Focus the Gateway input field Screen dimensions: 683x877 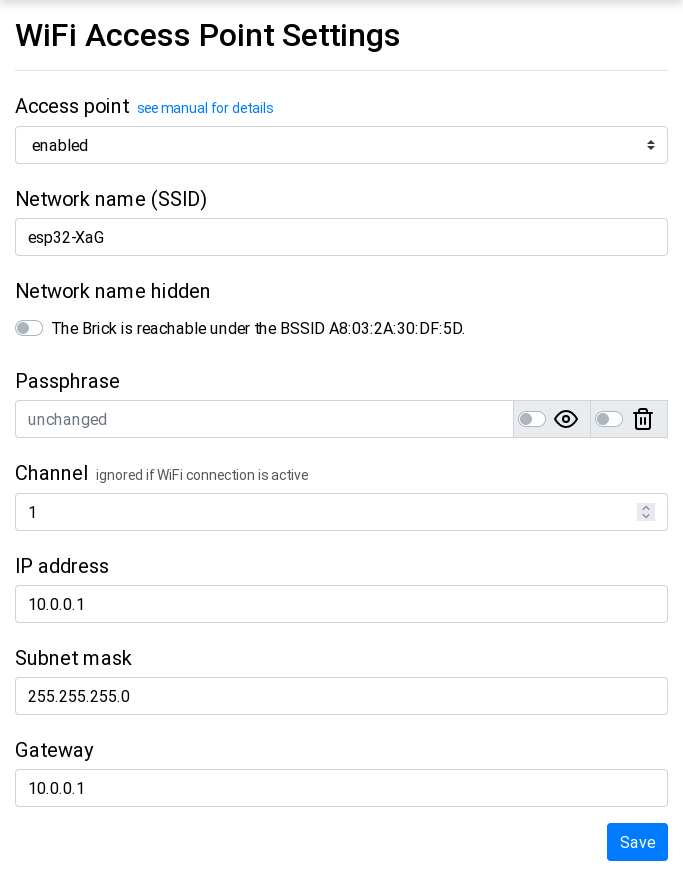pyautogui.click(x=341, y=788)
